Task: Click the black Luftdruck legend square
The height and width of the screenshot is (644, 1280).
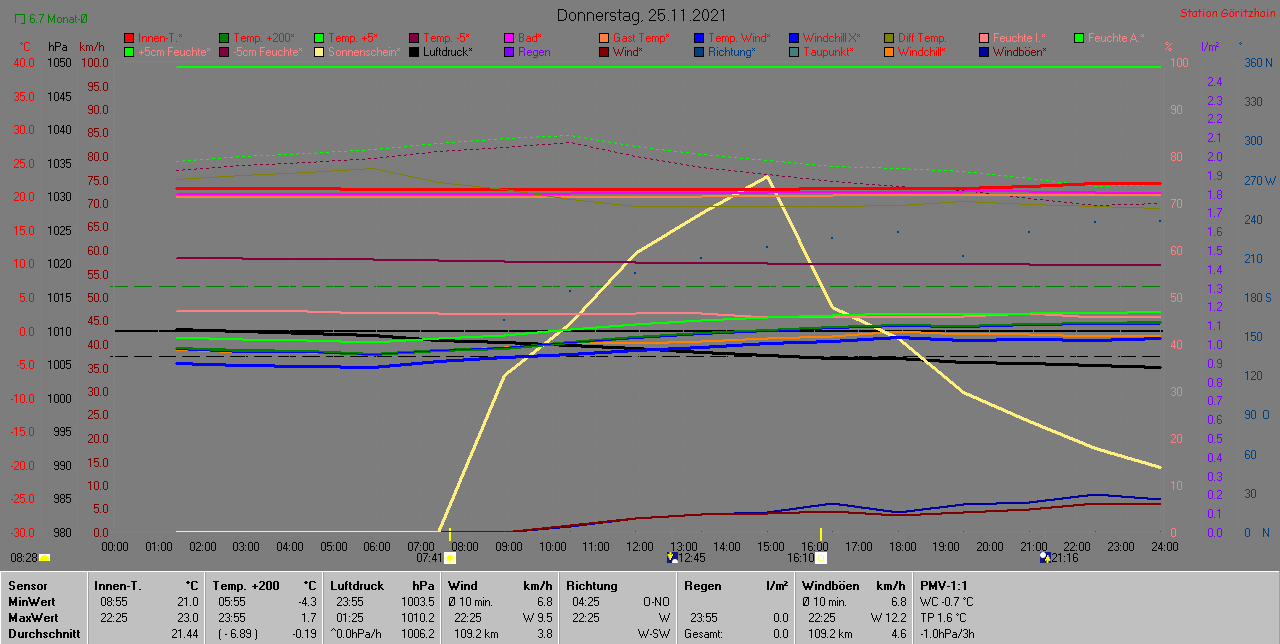Action: click(x=414, y=52)
